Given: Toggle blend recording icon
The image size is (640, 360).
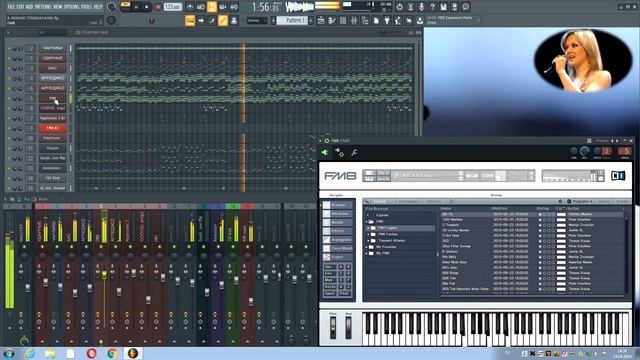Looking at the screenshot, I should coord(223,7).
